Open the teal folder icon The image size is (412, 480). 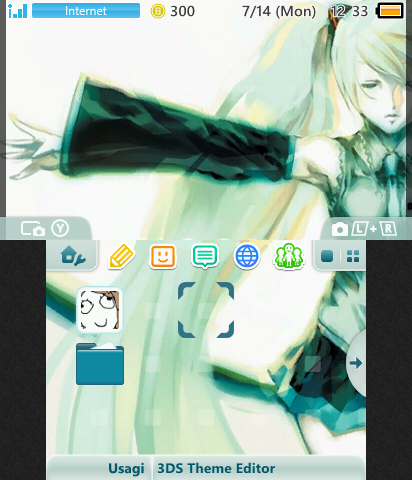[x=100, y=363]
